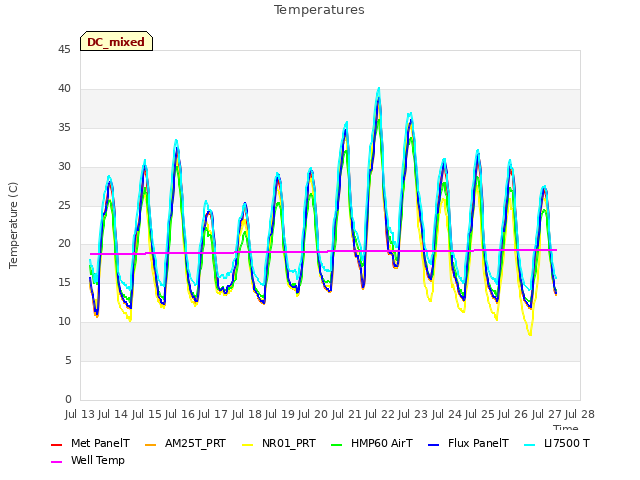The width and height of the screenshot is (640, 480).
Task: Click the Jul 13 x-axis tick label
Action: pyautogui.click(x=80, y=414)
